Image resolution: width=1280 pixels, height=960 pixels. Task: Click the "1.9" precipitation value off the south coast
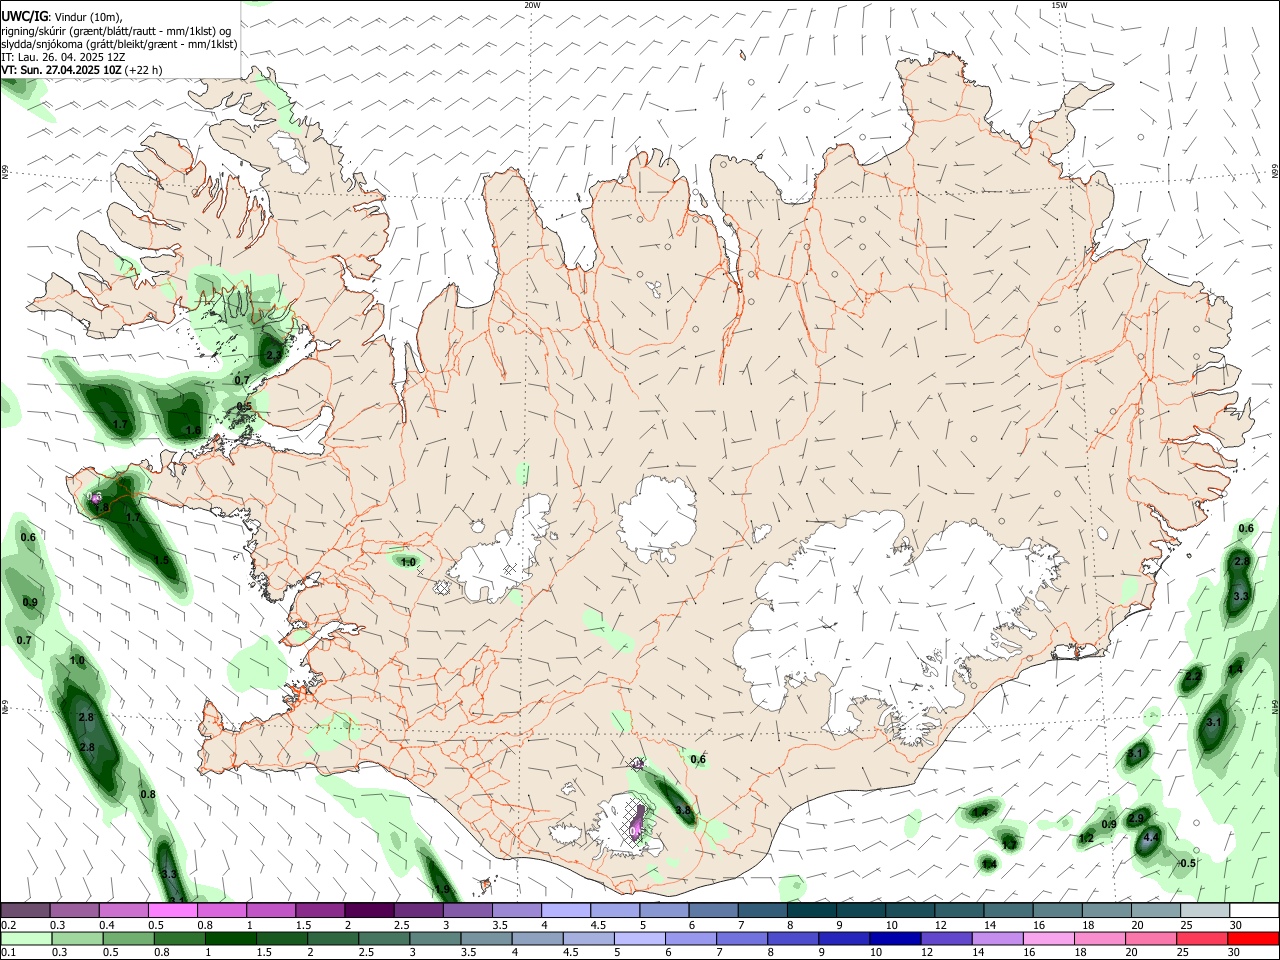[443, 889]
